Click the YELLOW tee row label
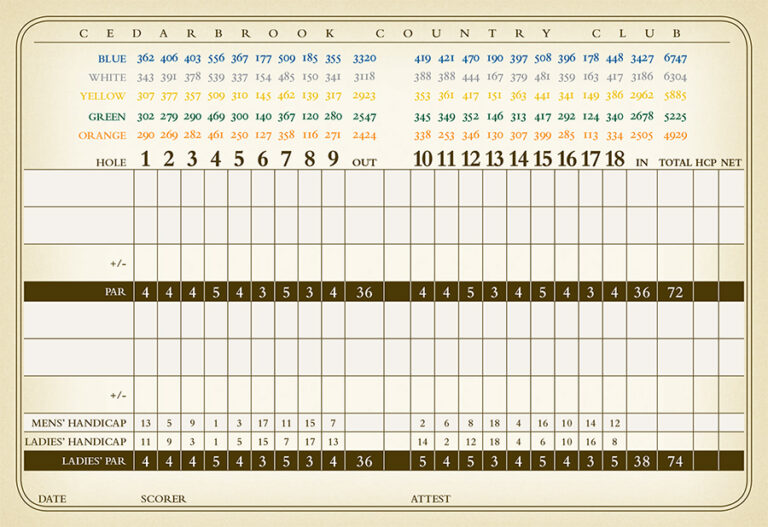 tap(103, 96)
